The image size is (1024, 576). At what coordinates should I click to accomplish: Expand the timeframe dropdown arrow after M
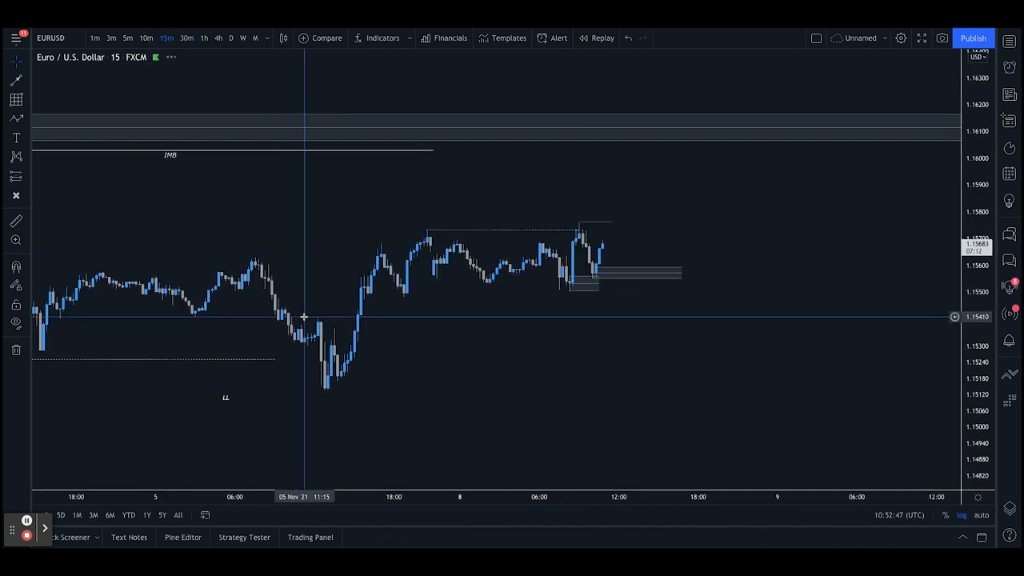(x=267, y=39)
